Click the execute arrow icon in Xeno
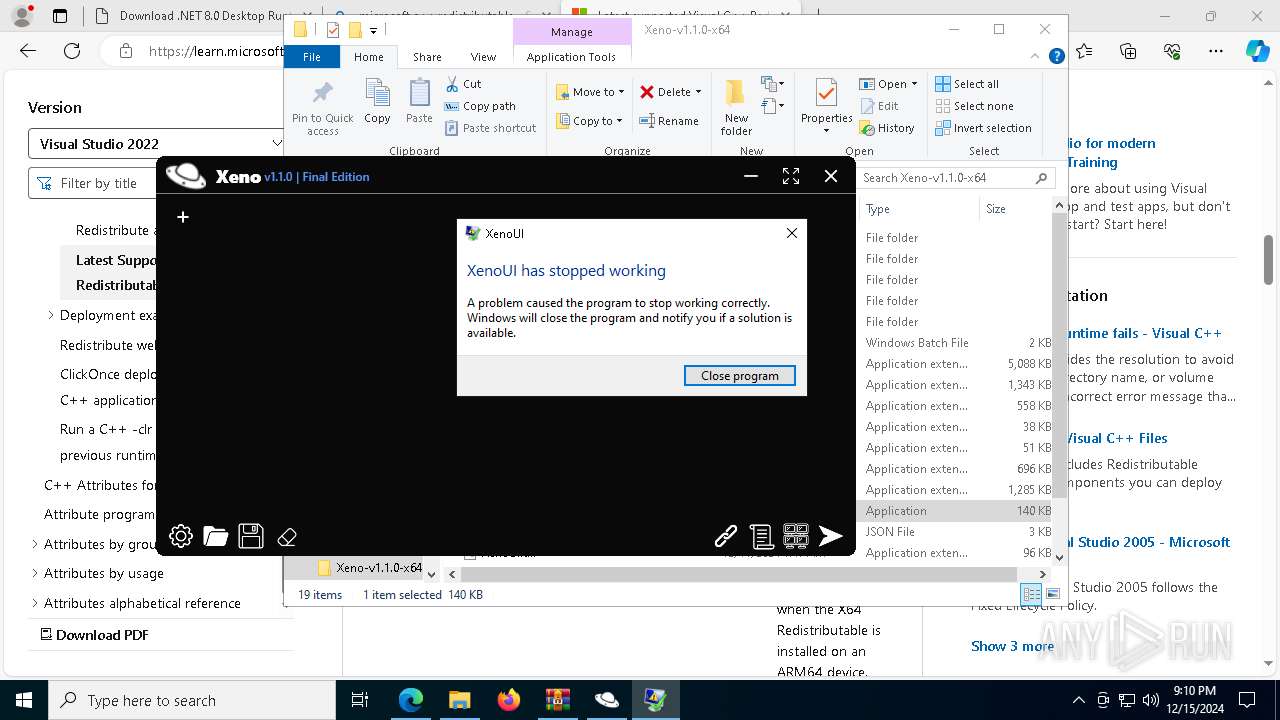The width and height of the screenshot is (1280, 720). coord(831,537)
